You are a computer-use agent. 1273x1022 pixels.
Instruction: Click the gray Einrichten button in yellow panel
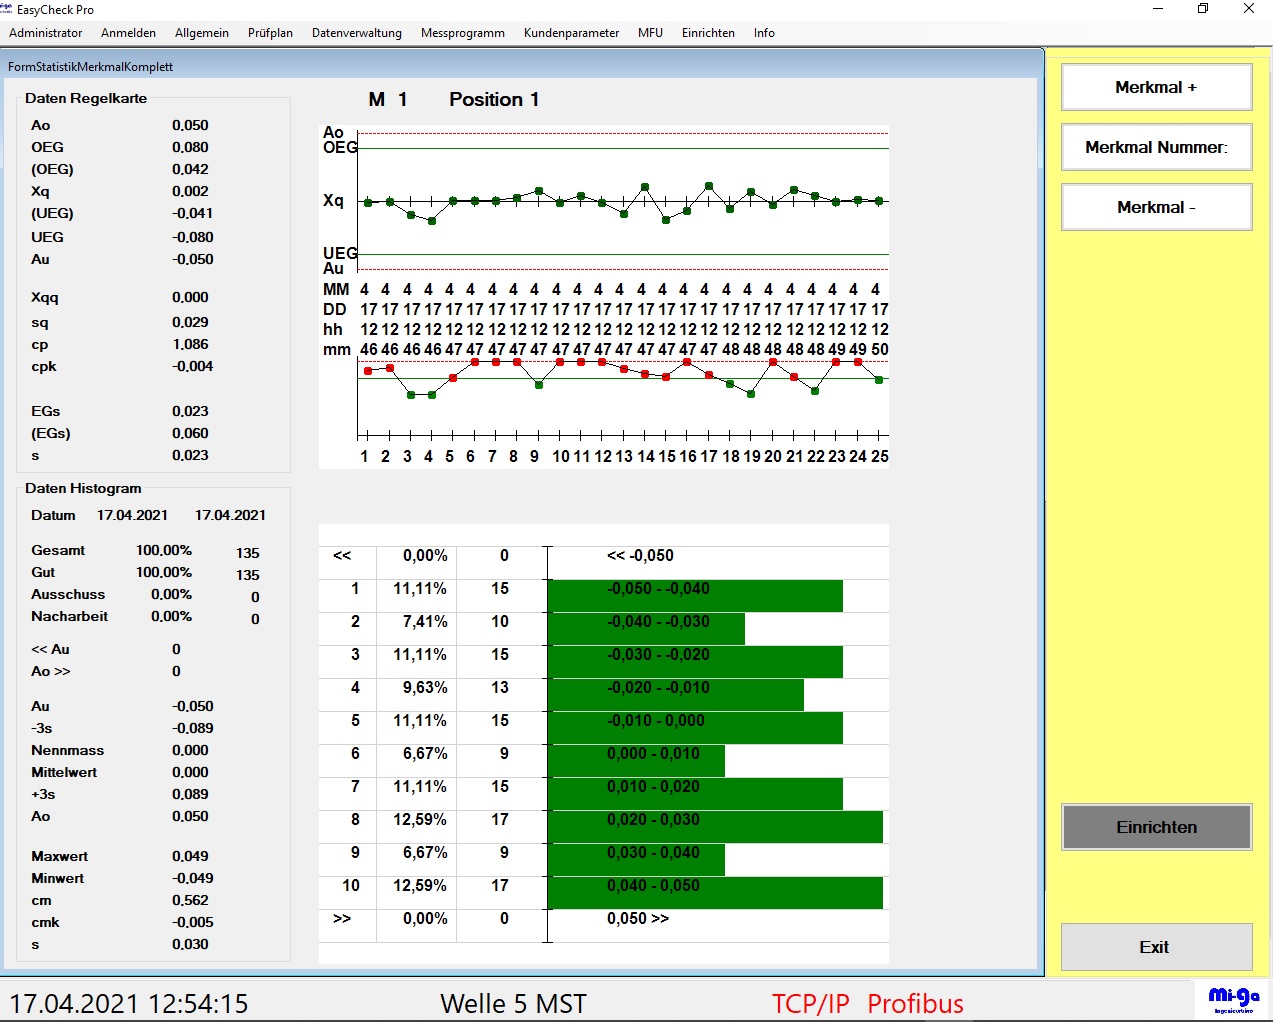pos(1156,827)
